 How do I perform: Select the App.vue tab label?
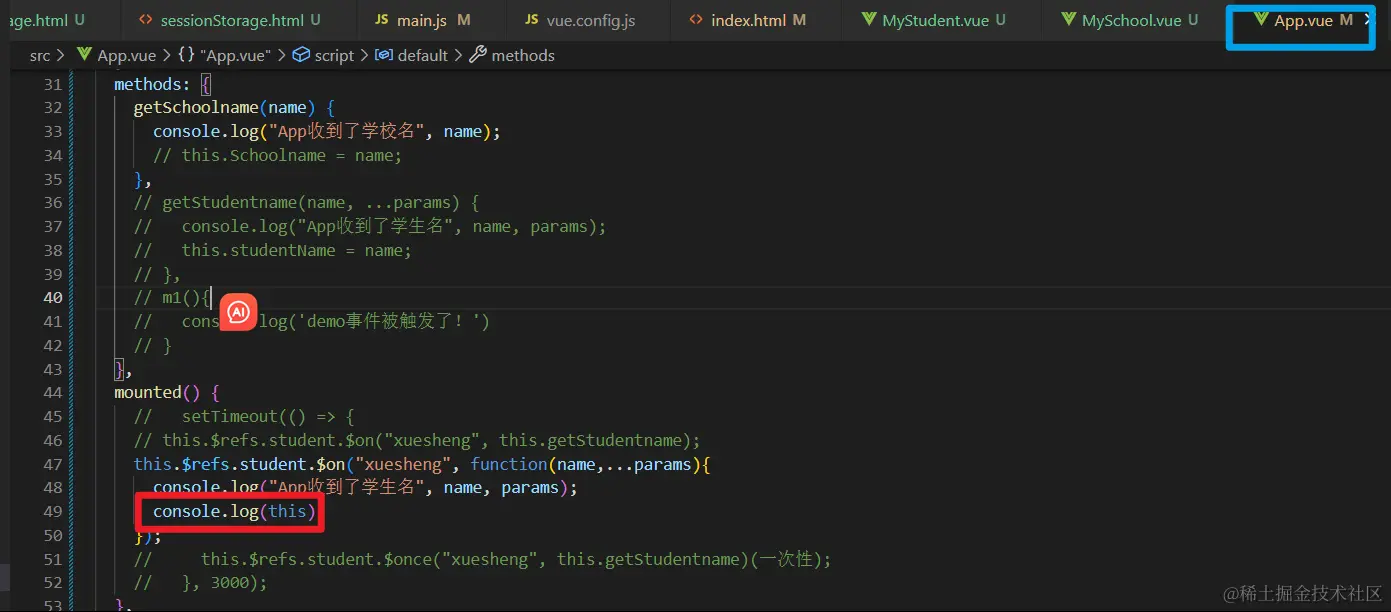[1303, 20]
